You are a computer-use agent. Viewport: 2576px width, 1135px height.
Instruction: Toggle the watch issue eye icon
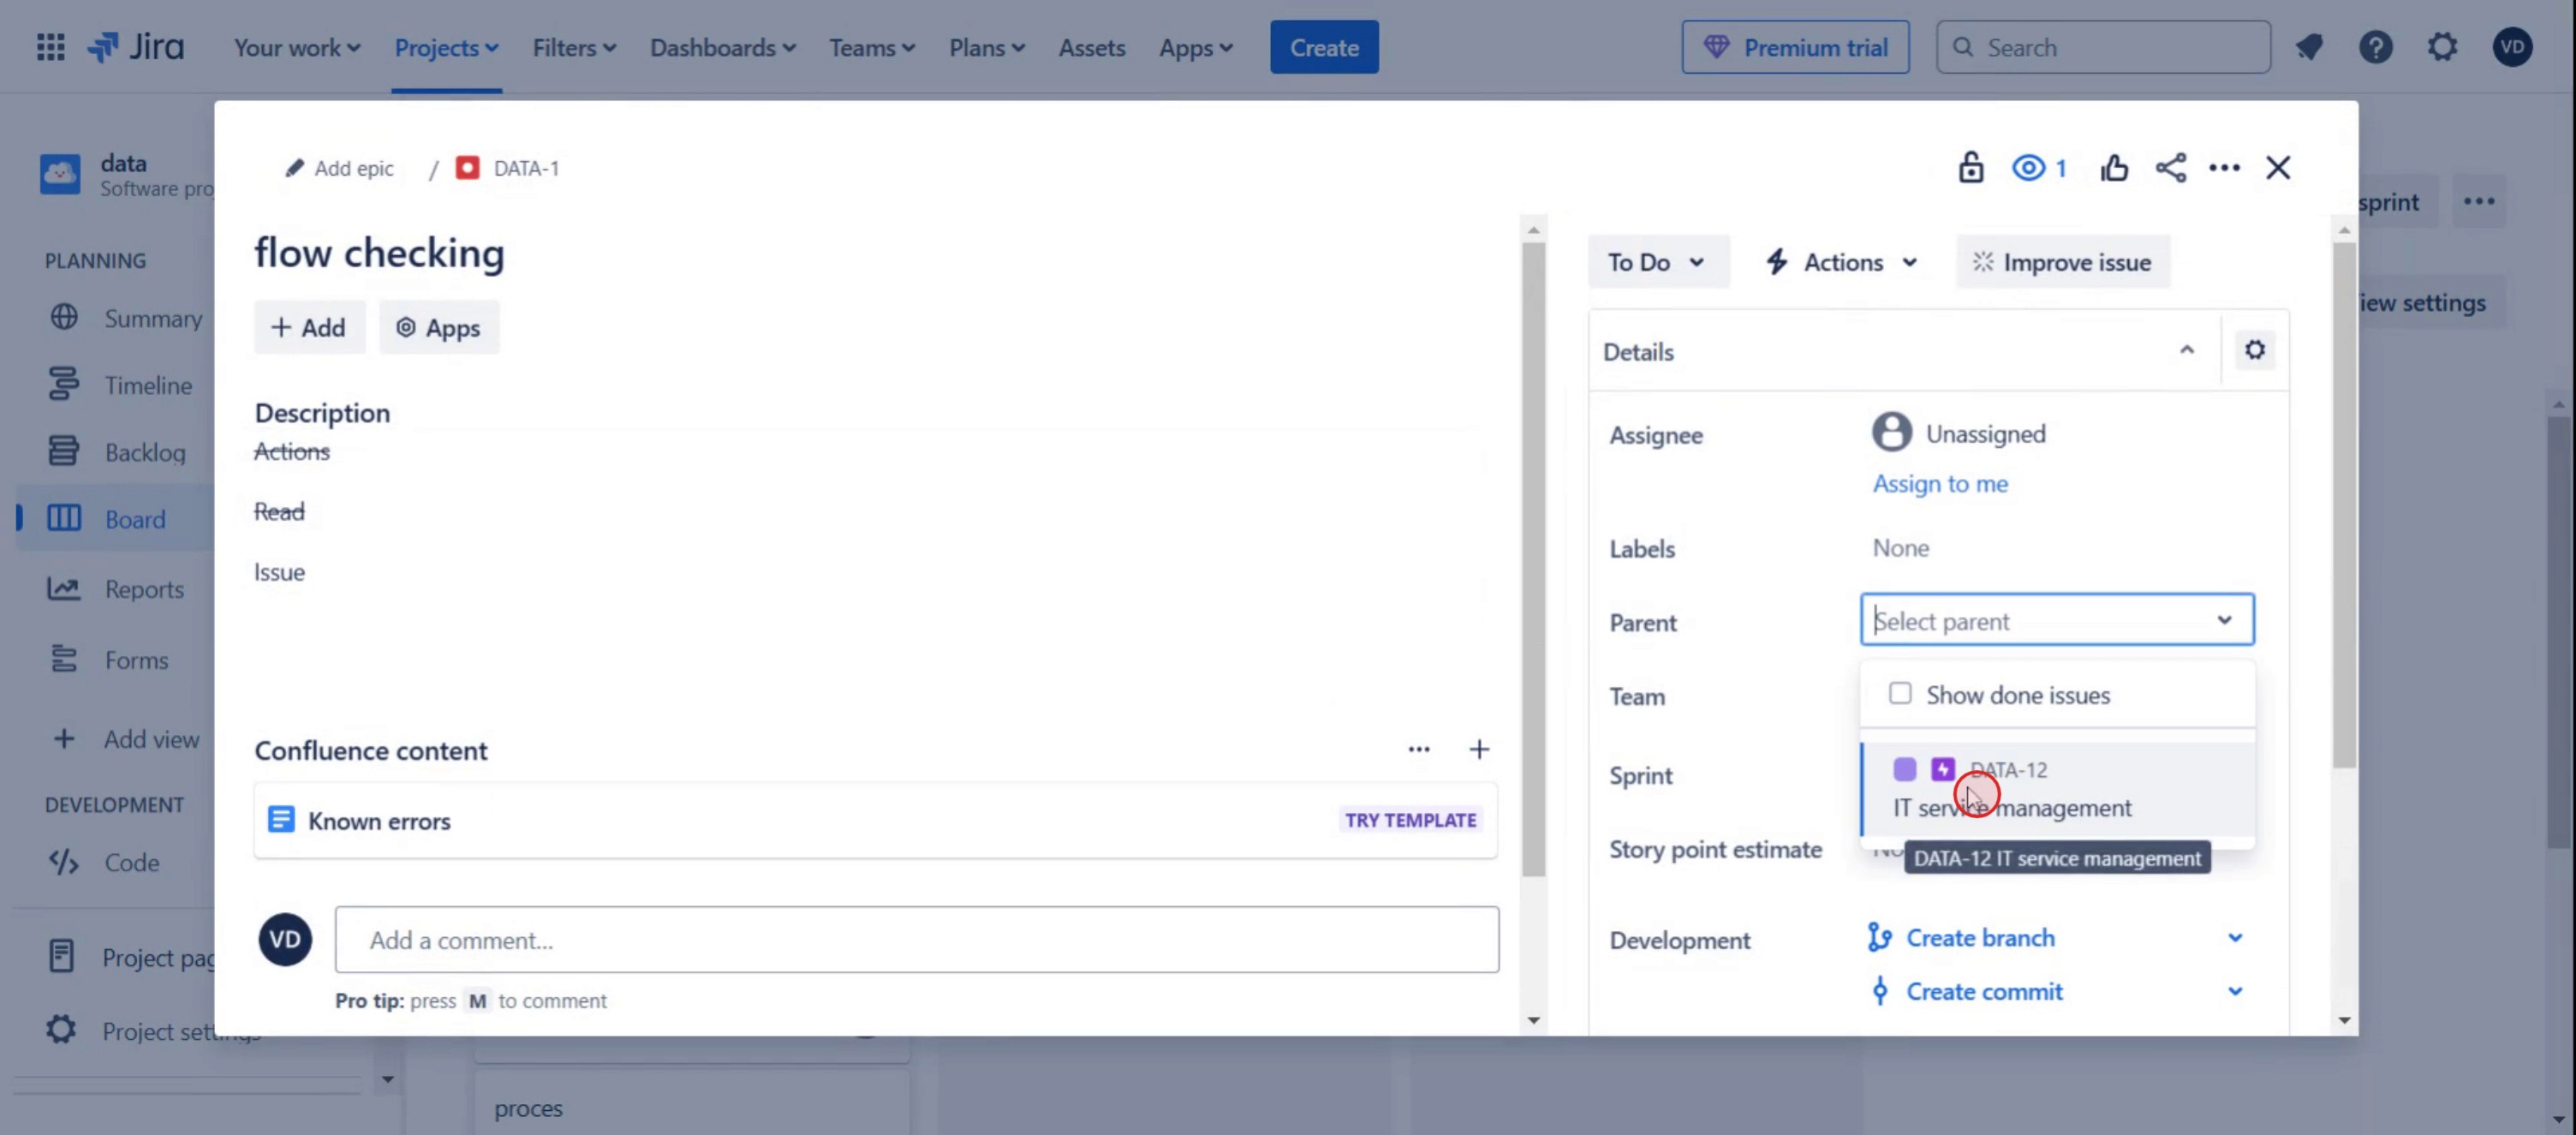(x=2029, y=168)
